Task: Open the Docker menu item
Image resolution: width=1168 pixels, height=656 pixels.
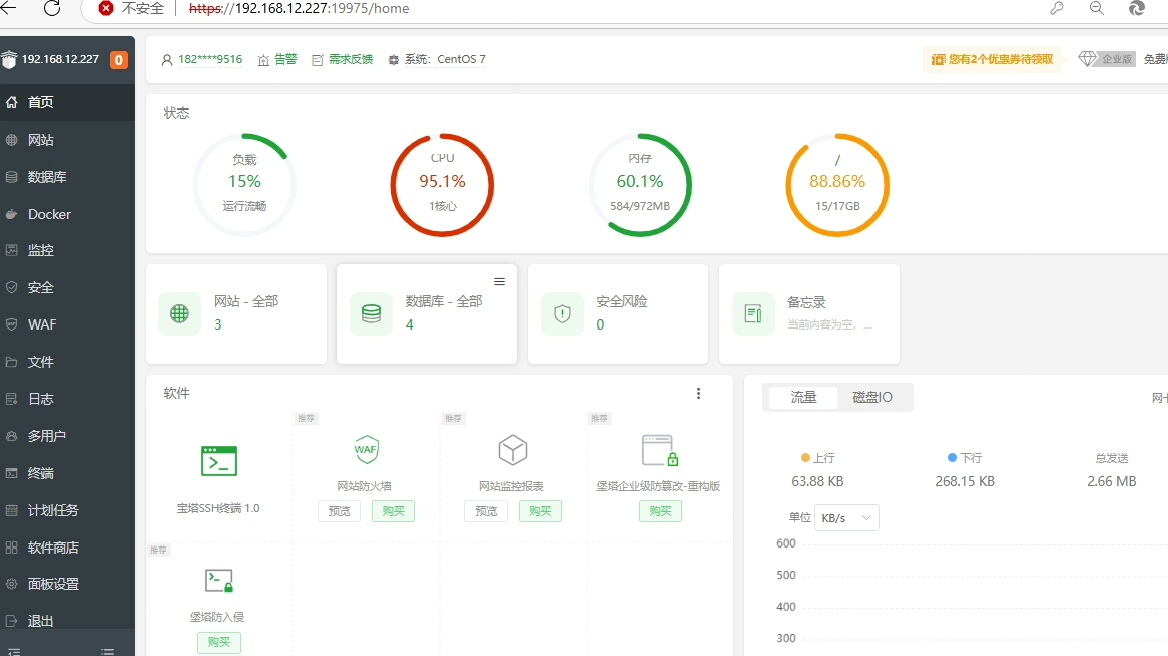Action: point(67,214)
